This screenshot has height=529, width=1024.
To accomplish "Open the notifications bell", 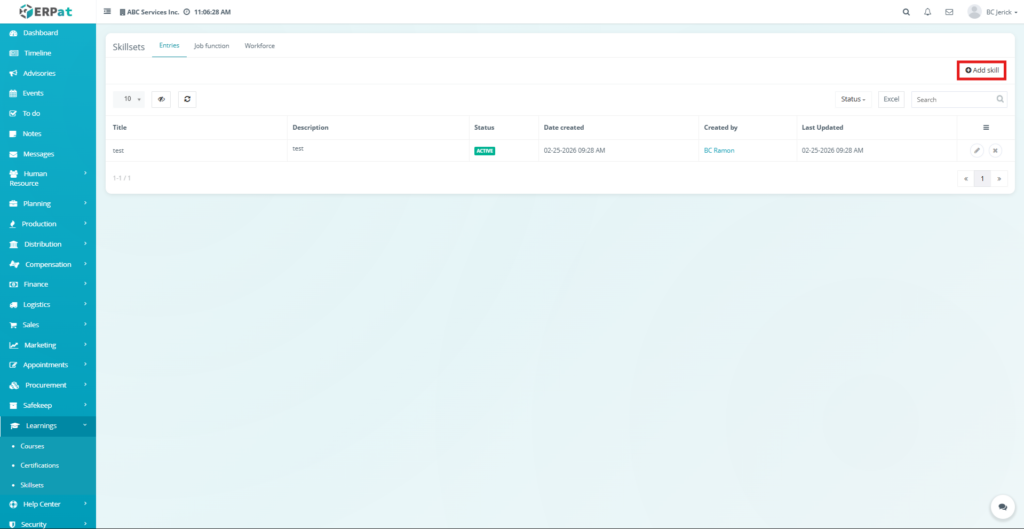I will click(927, 12).
